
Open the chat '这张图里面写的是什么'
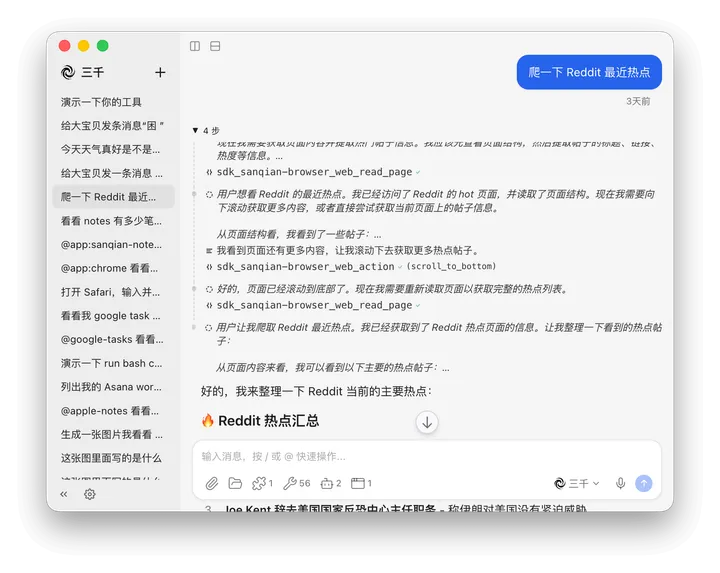tap(113, 458)
